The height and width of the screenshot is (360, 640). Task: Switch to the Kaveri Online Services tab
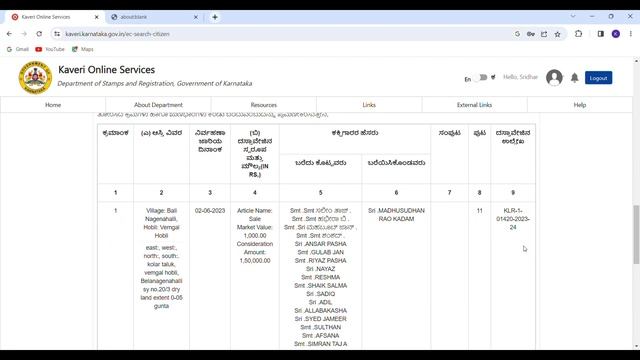coord(55,17)
